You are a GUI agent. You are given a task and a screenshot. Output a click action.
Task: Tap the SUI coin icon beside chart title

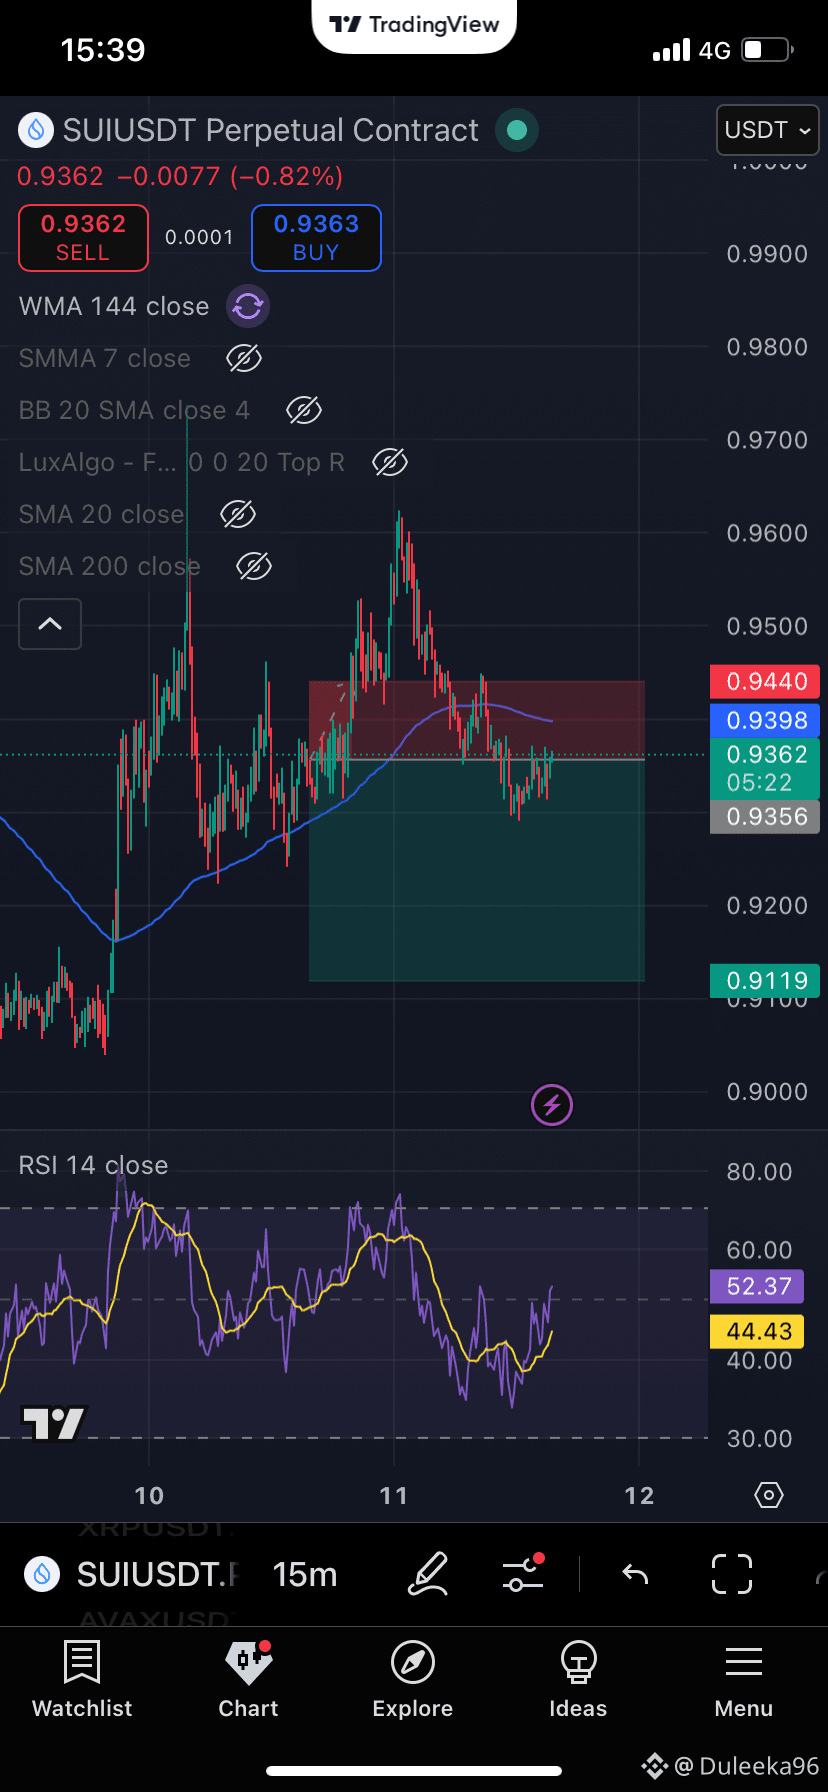click(x=36, y=130)
